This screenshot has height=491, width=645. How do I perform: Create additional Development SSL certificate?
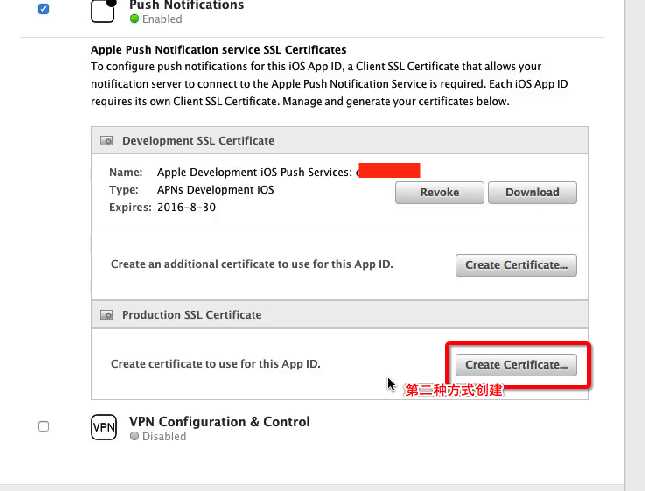click(516, 265)
